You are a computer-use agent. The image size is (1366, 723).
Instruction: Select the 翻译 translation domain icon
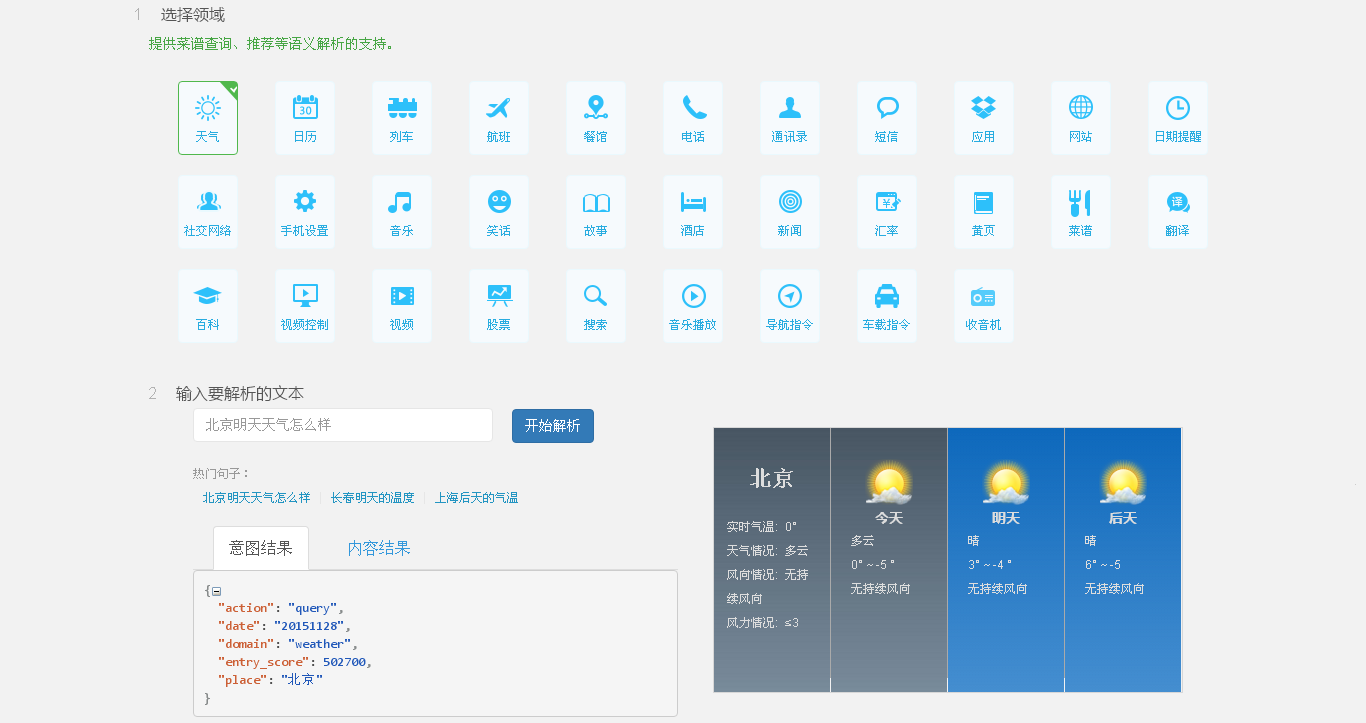click(1178, 212)
